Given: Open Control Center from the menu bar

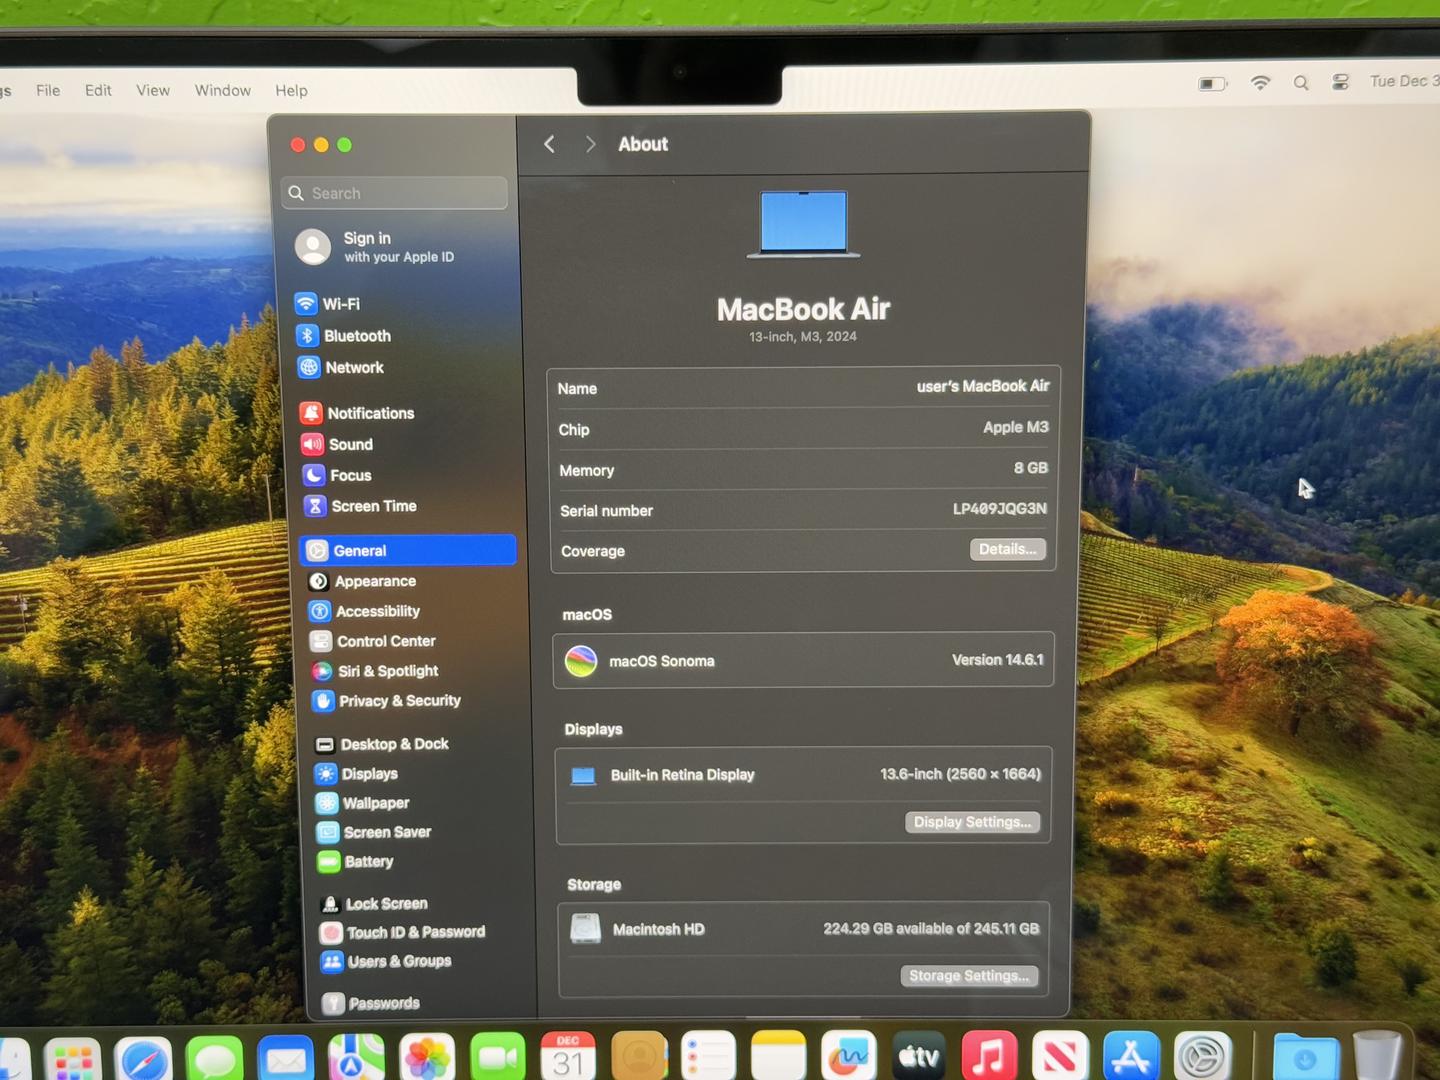Looking at the screenshot, I should click(1341, 82).
